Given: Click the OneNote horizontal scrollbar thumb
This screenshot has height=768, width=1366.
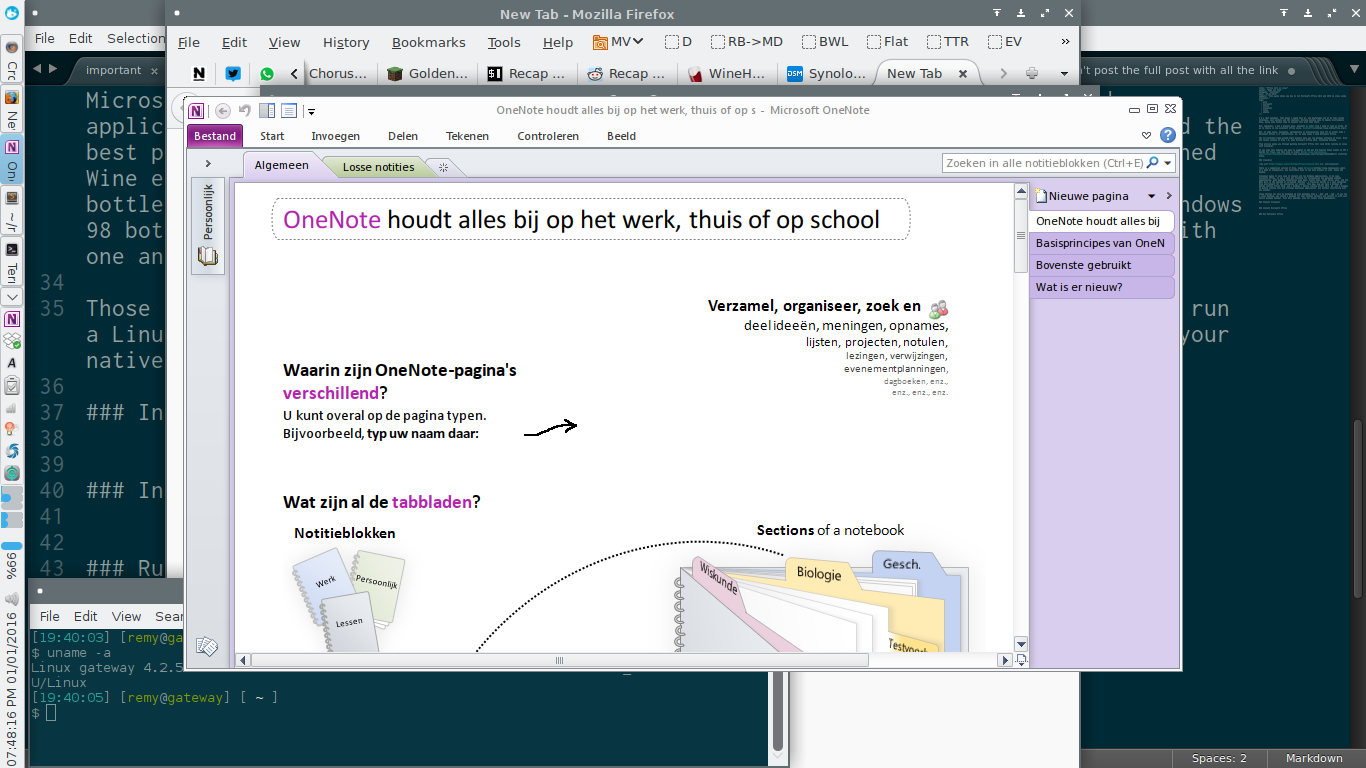Looking at the screenshot, I should (x=559, y=660).
